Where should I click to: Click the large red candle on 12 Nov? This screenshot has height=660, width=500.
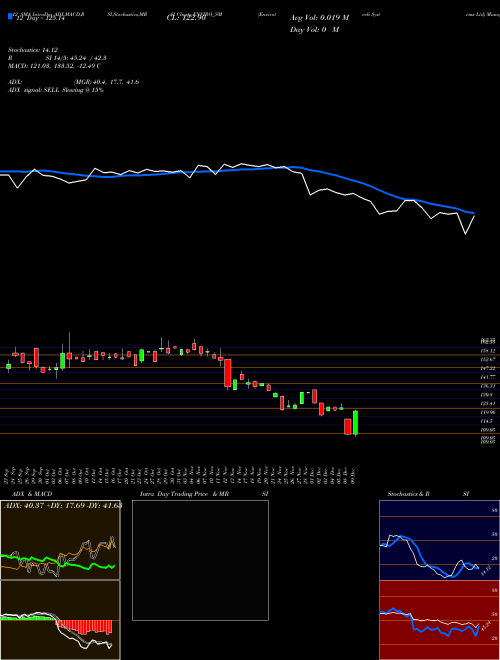pos(228,373)
